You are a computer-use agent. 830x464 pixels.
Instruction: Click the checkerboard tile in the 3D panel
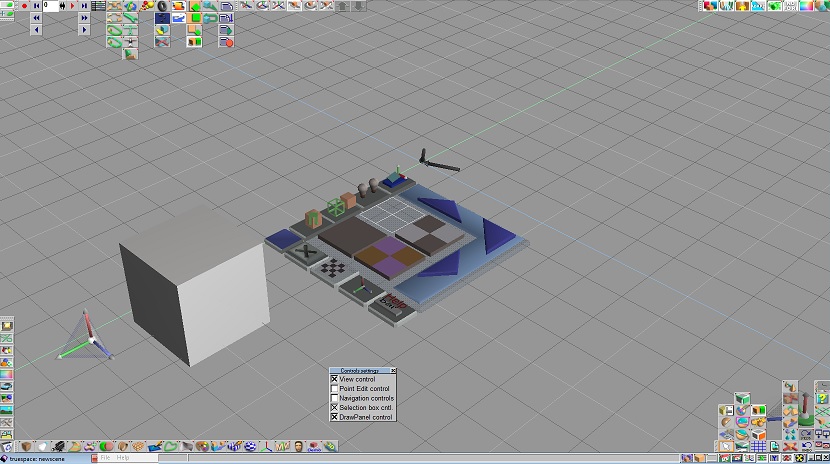click(333, 269)
